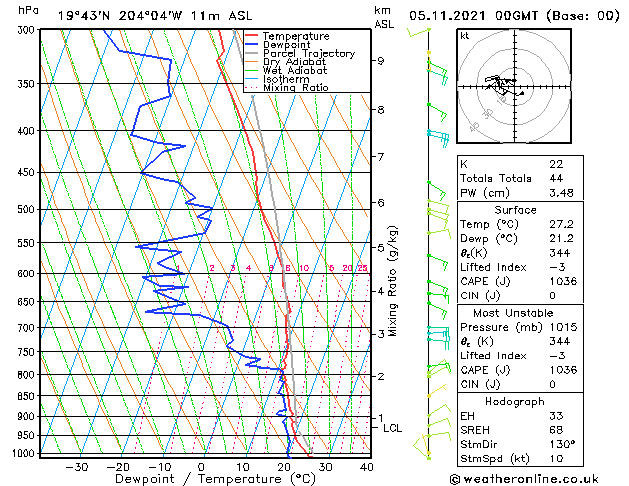Click the weatheronline.co.uk copyright text
Screen dimensions: 629x486
pos(524,479)
